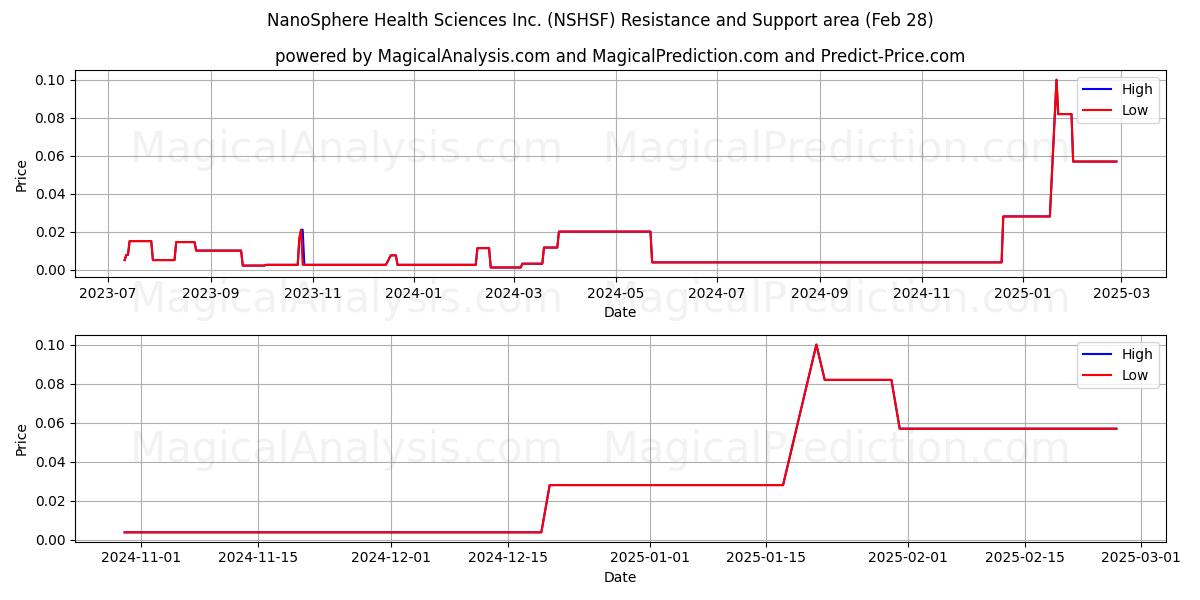Click the 0.04 y-tick of upper chart
The image size is (1200, 600).
52,194
